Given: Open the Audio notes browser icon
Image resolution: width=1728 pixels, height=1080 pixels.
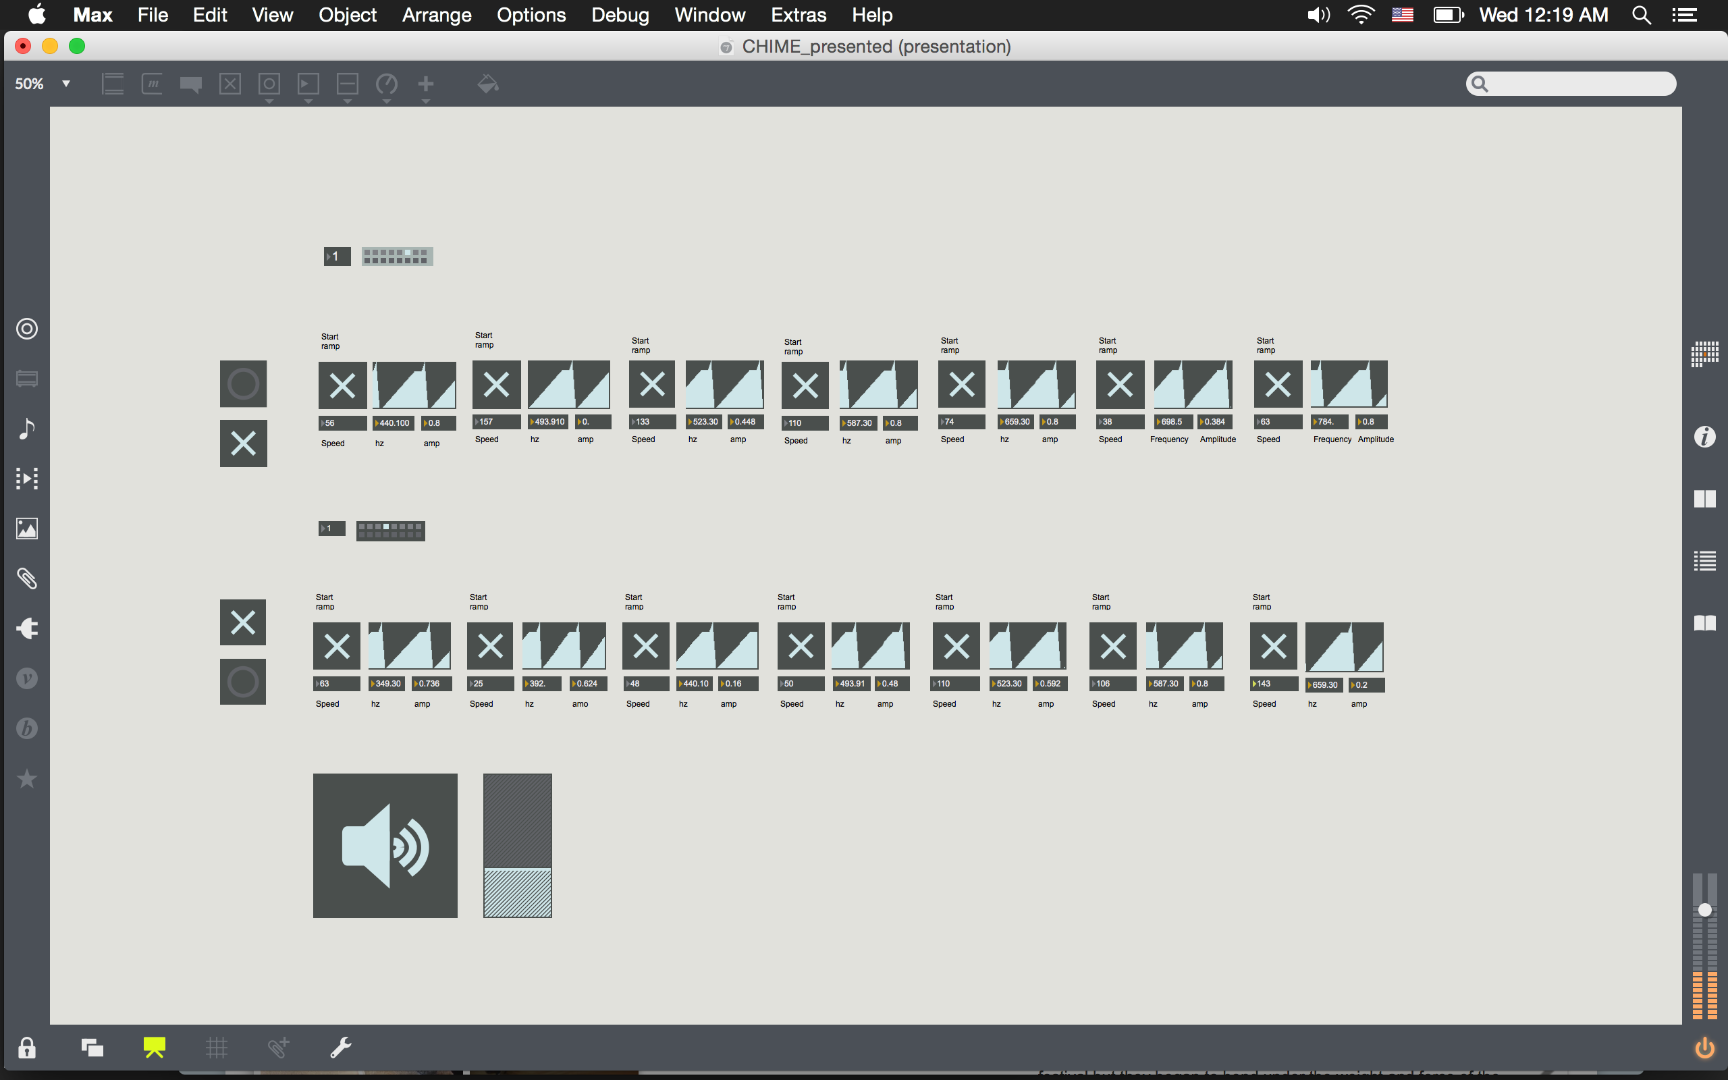Looking at the screenshot, I should [x=27, y=429].
